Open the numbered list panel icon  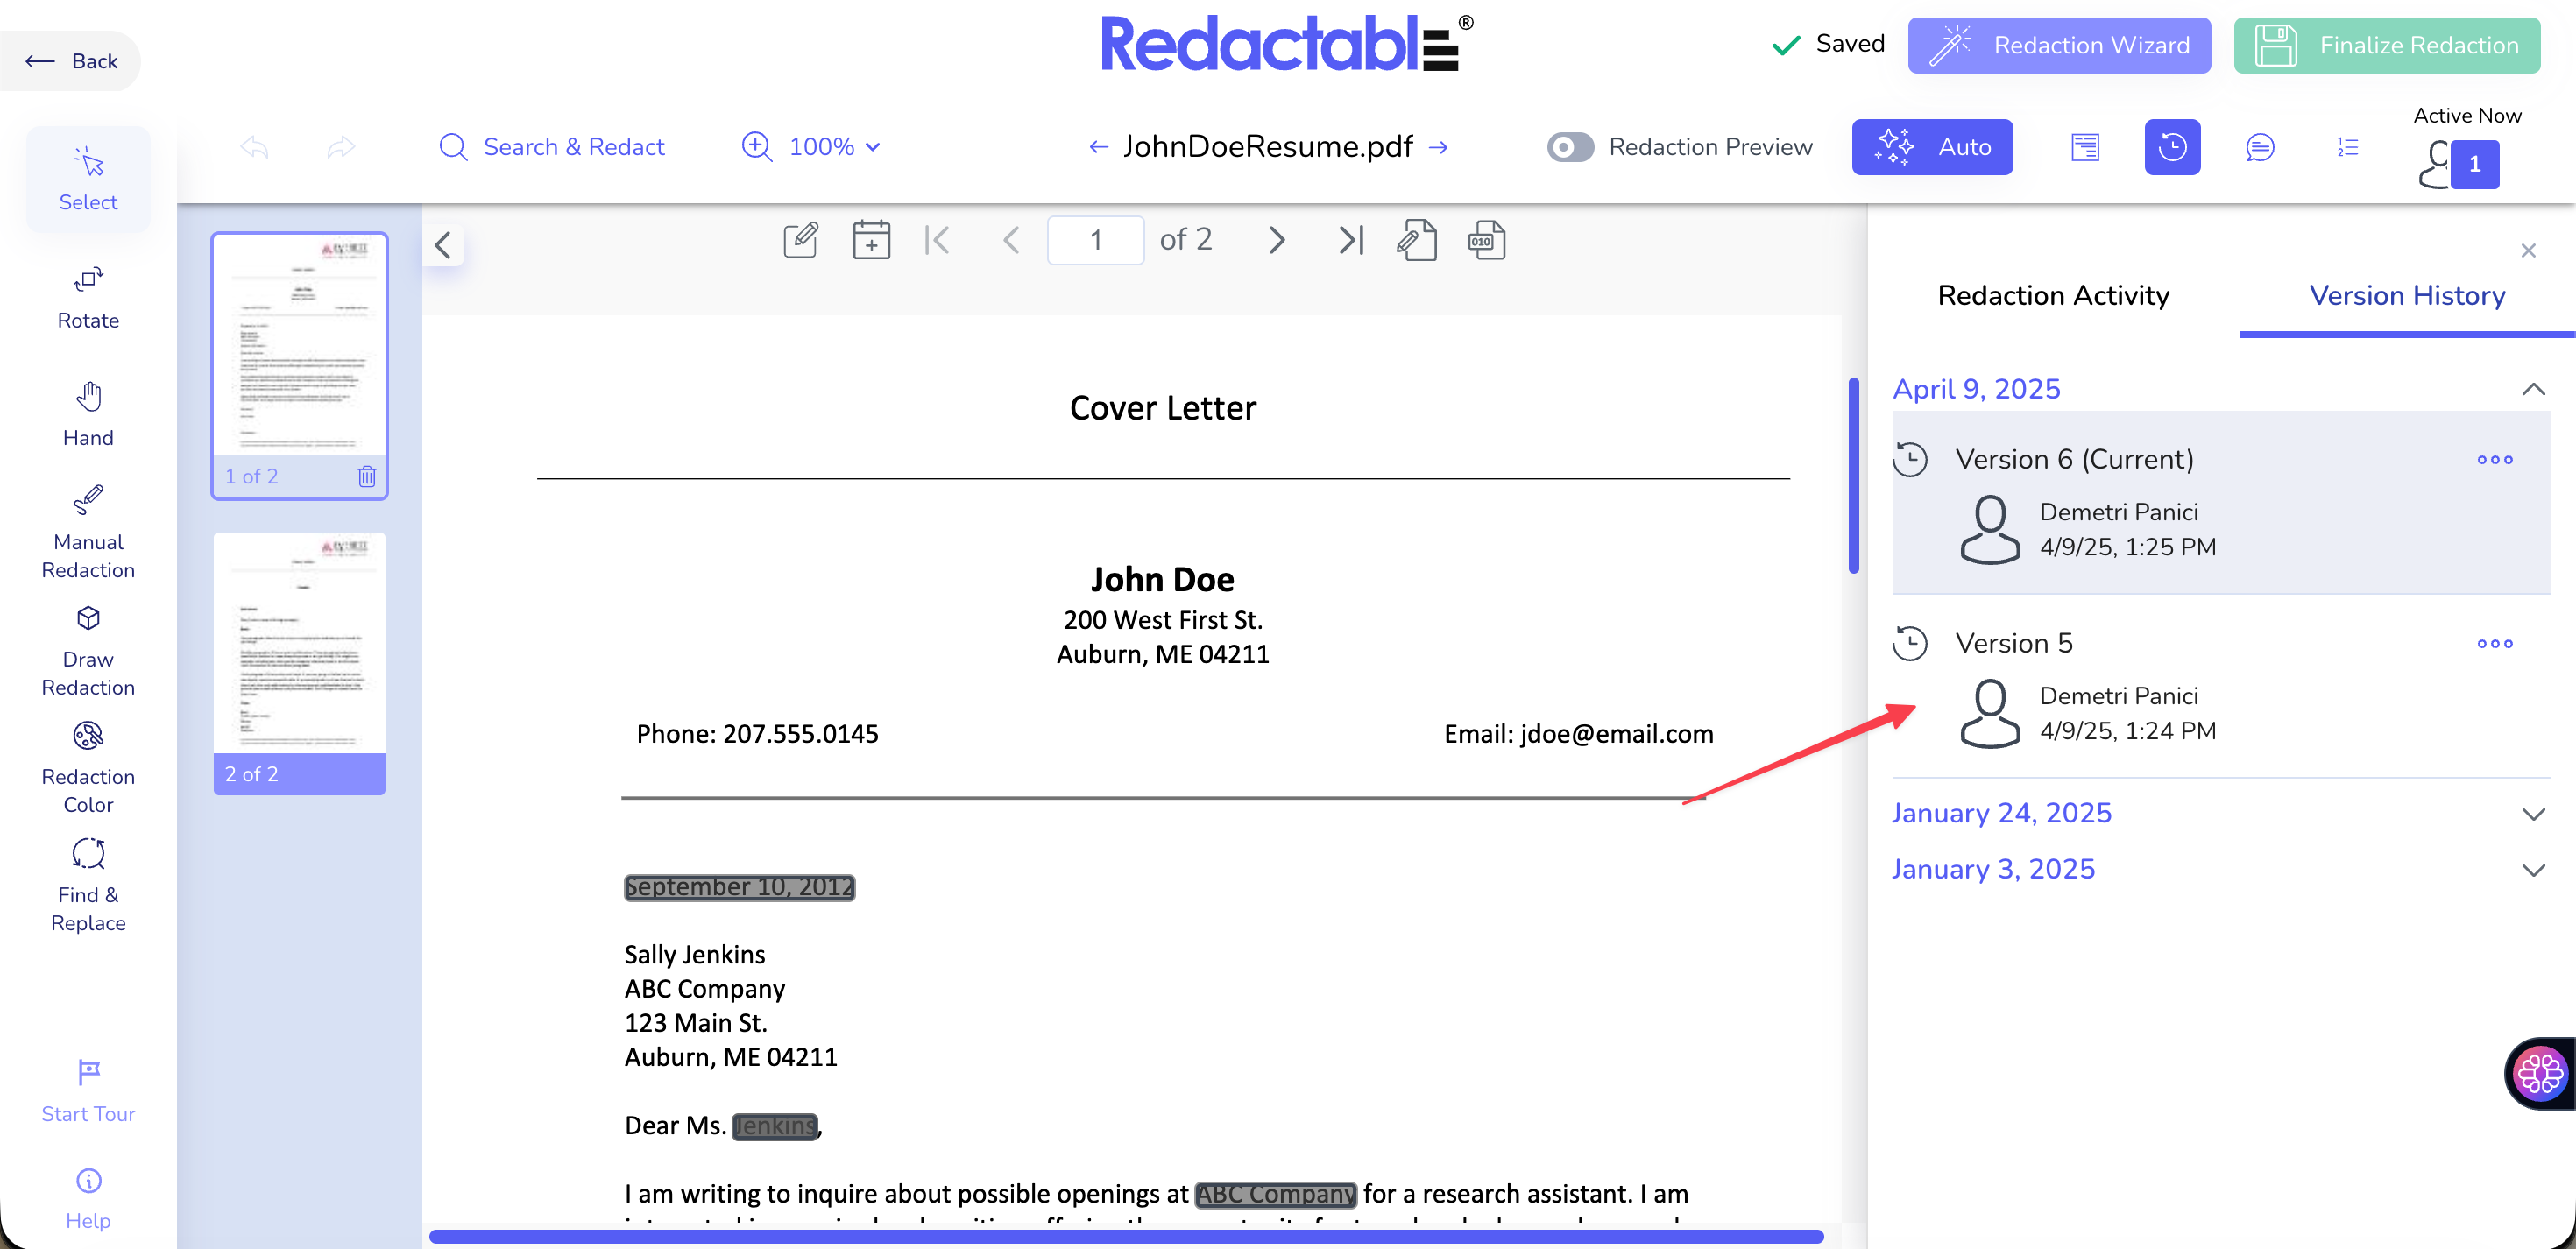click(2348, 147)
